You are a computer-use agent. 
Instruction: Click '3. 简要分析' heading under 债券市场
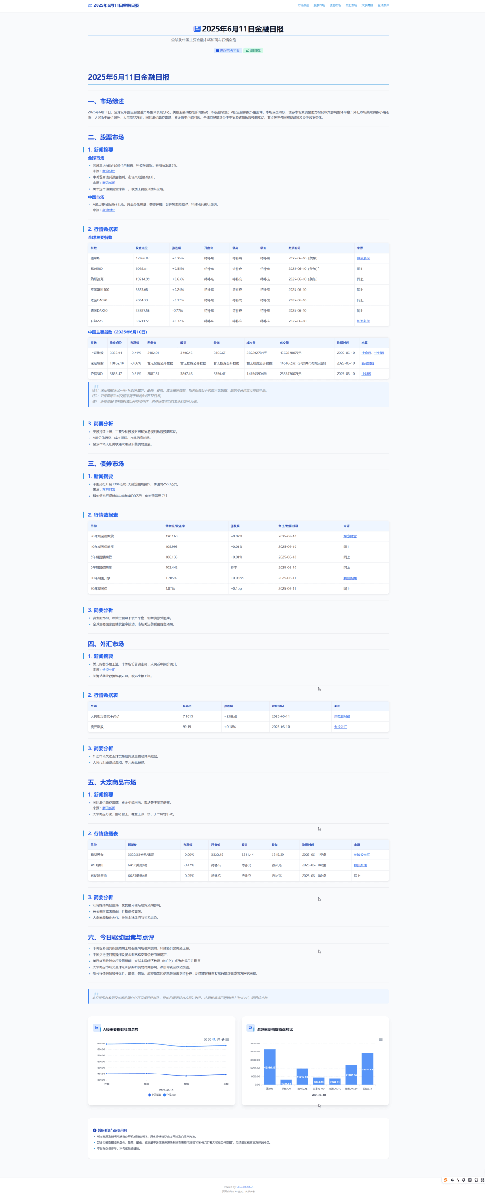(101, 609)
